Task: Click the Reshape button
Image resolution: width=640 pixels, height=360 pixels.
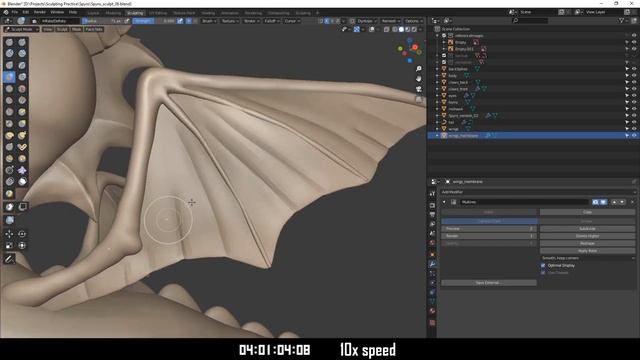Action: [587, 244]
